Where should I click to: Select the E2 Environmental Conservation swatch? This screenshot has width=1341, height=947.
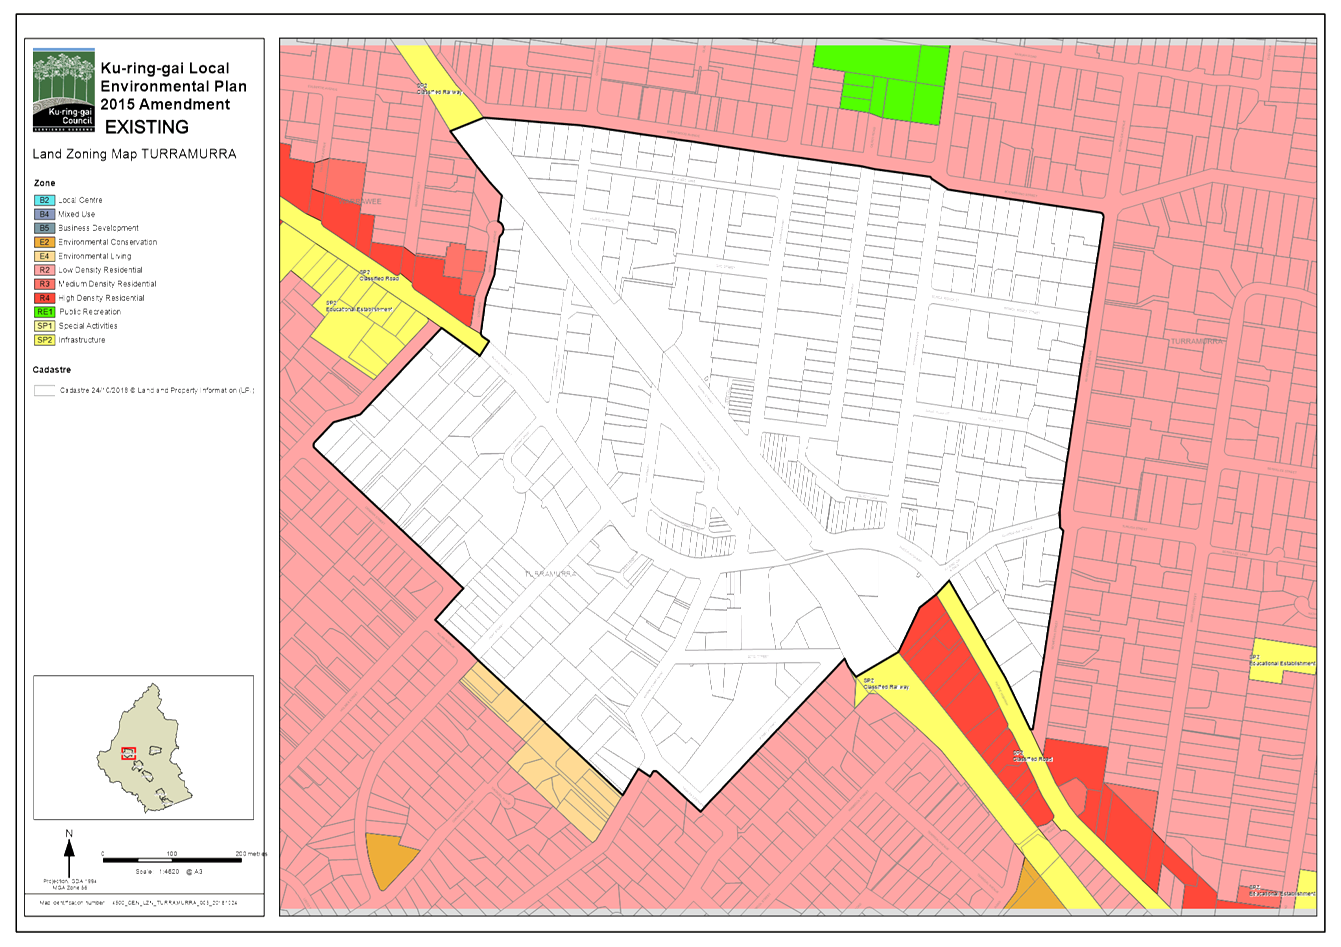44,242
